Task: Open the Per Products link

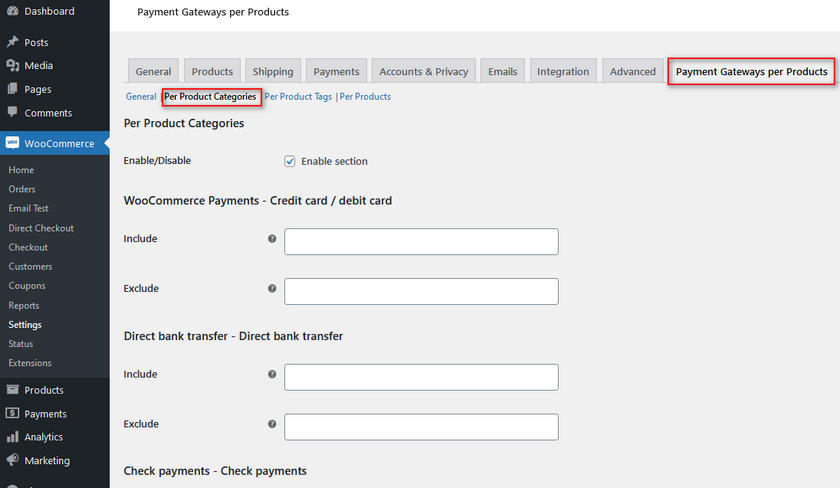Action: coord(365,96)
